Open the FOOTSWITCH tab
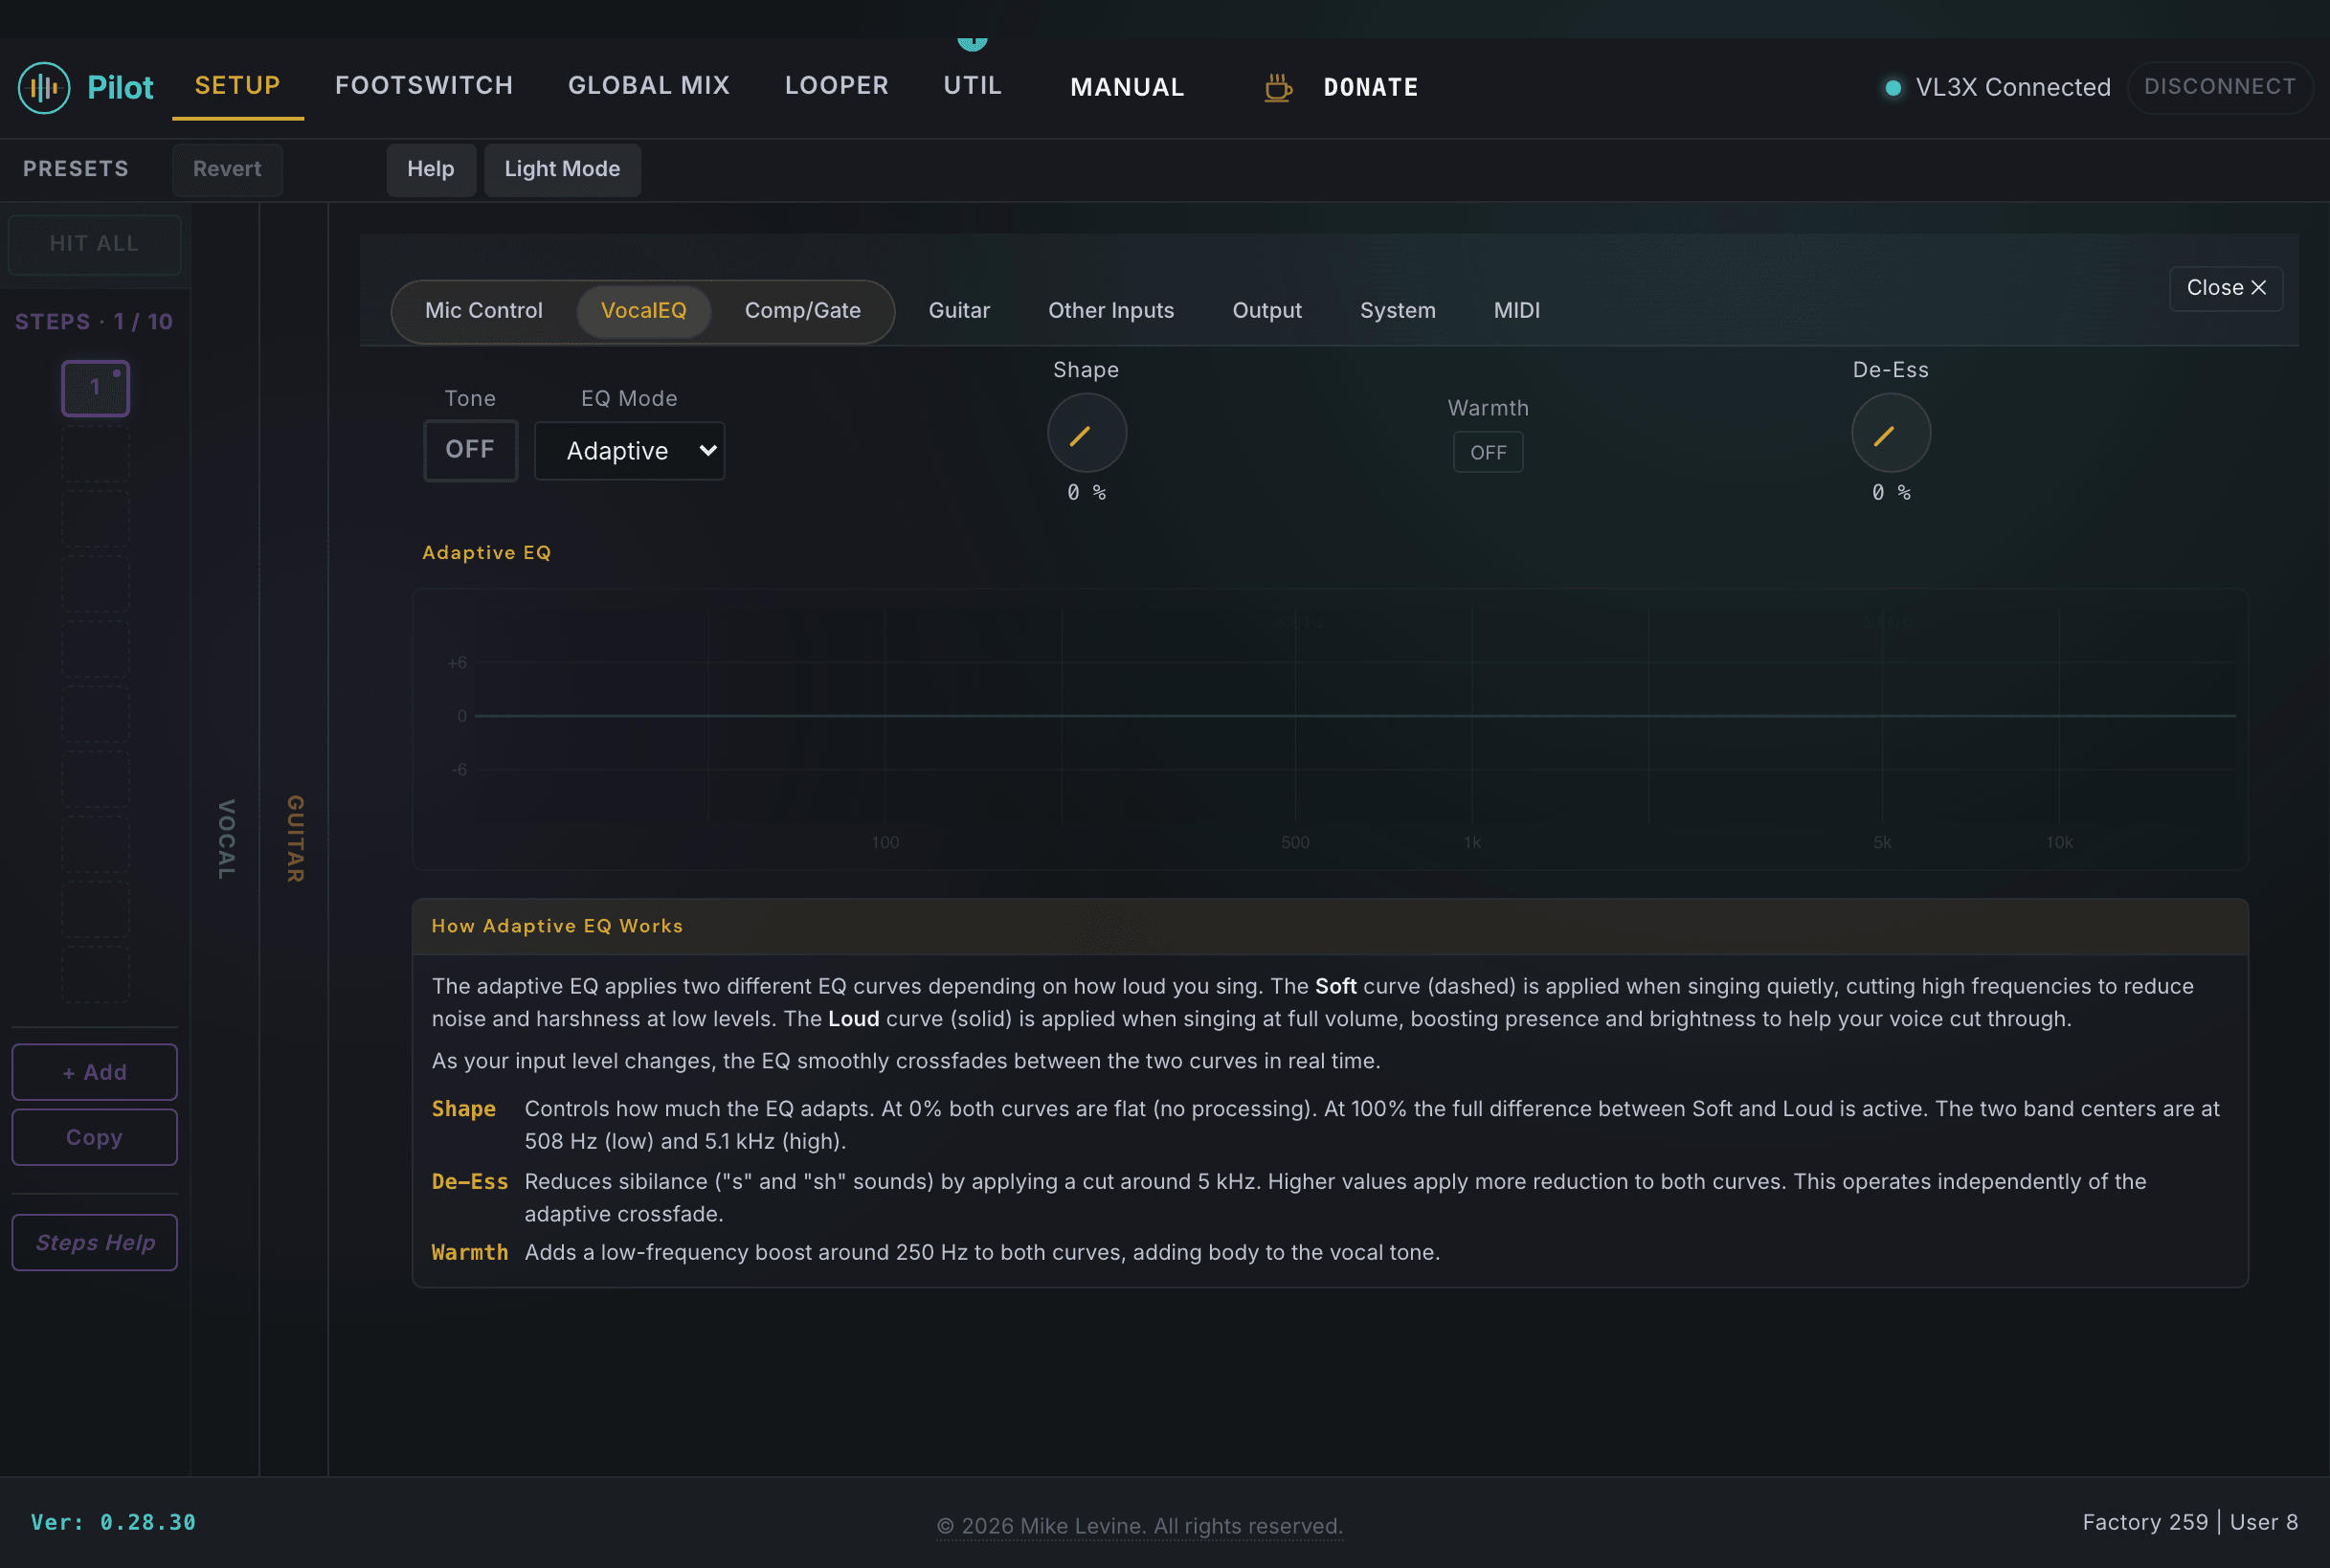2330x1568 pixels. coord(424,86)
